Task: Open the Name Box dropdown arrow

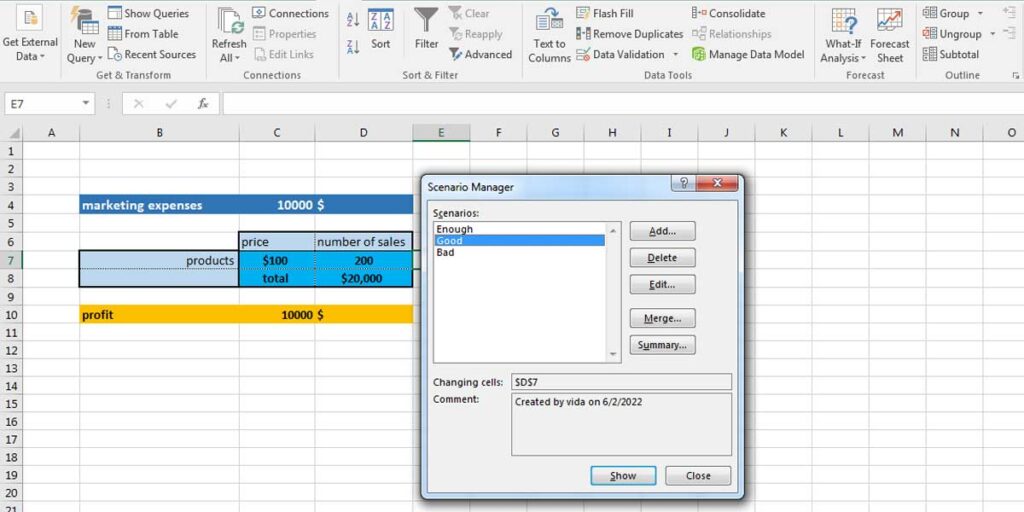Action: click(86, 104)
